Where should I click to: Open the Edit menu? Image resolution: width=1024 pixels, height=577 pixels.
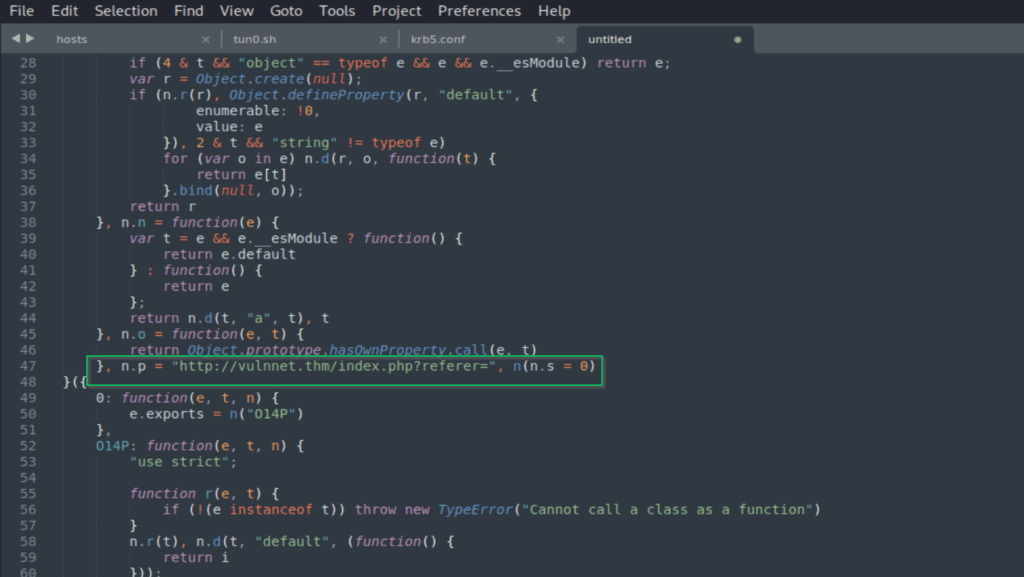pos(64,11)
